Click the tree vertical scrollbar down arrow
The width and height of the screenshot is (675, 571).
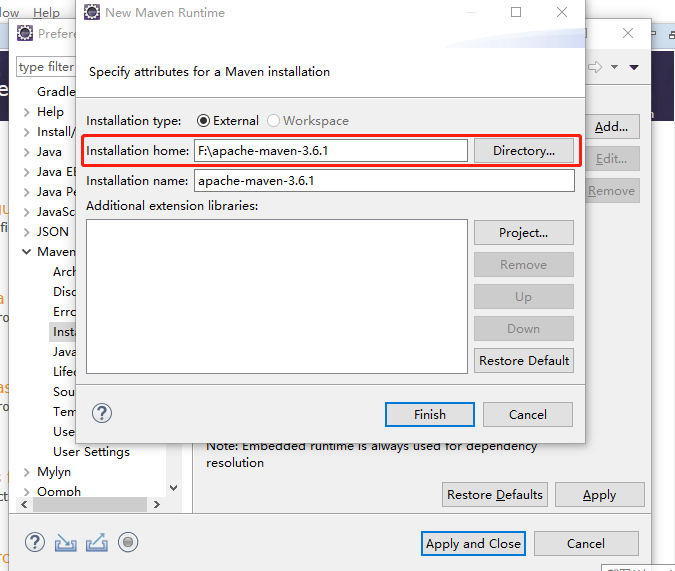tap(173, 488)
